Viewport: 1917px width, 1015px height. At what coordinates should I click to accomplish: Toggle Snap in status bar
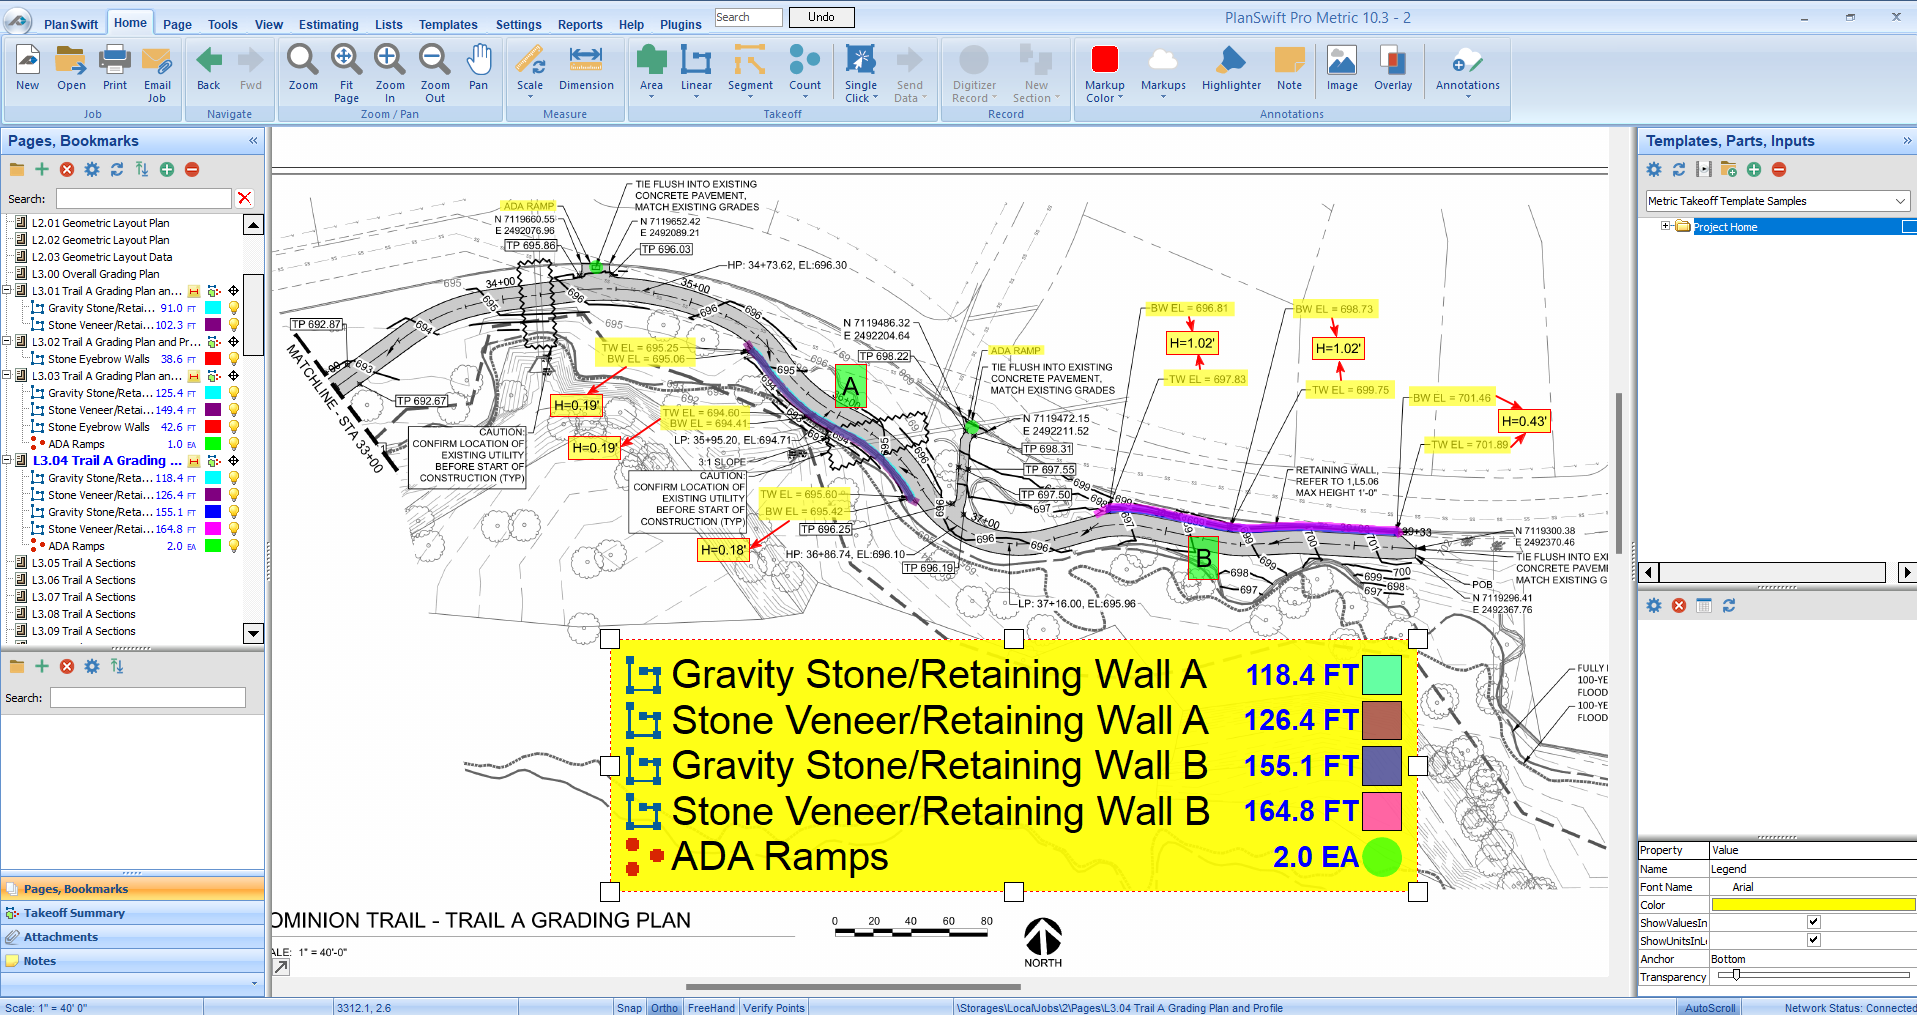point(629,1007)
